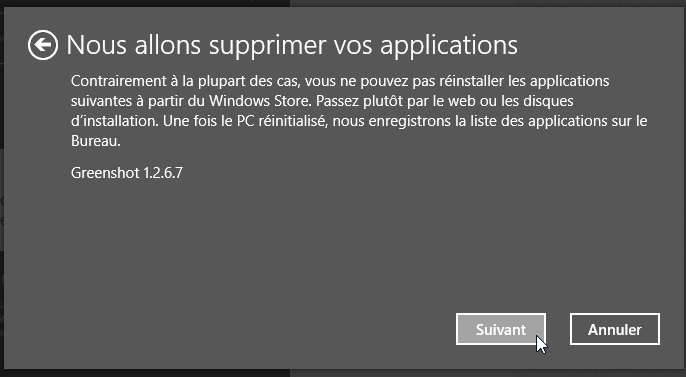686x377 pixels.
Task: Cancel the reset with the Annuler button
Action: [615, 329]
